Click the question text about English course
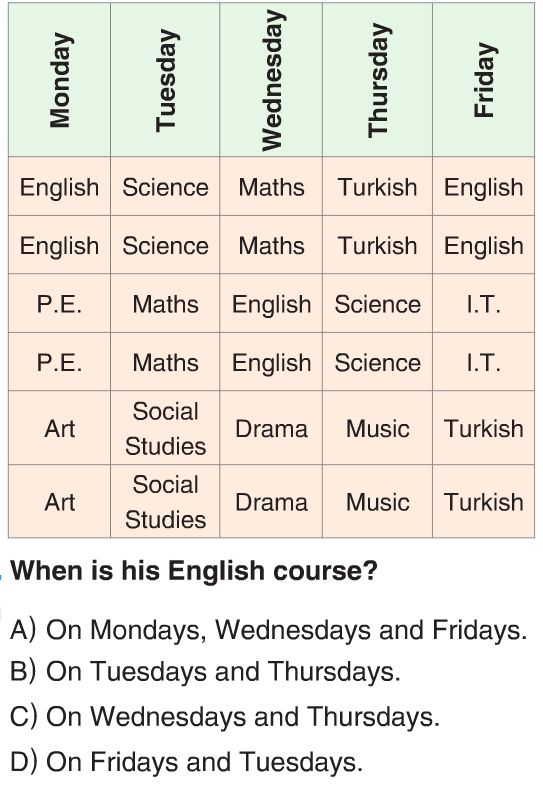The width and height of the screenshot is (543, 789). tap(194, 571)
